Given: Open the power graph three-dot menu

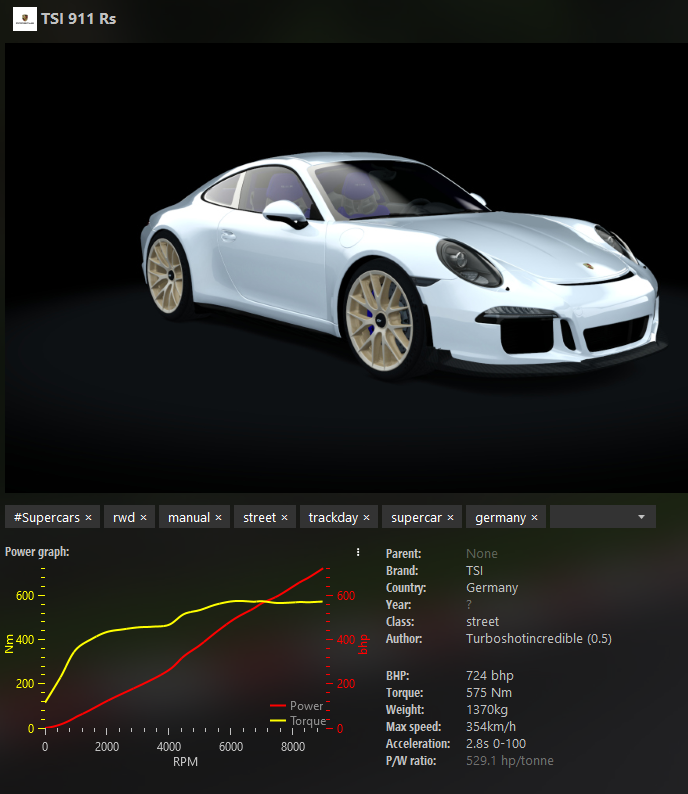Looking at the screenshot, I should coord(357,552).
